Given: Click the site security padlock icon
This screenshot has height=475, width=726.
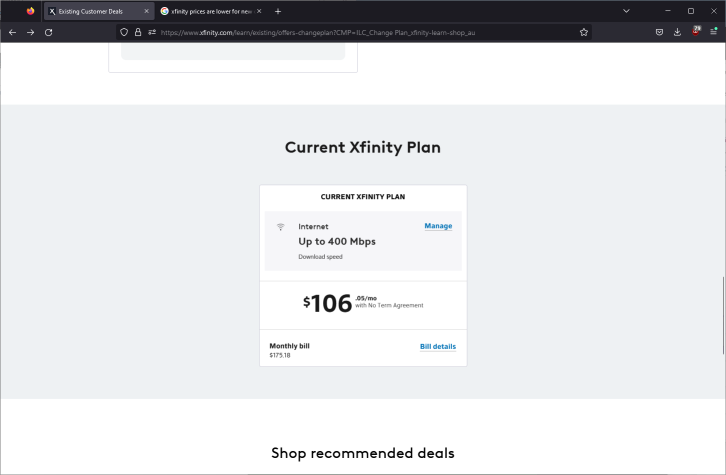Looking at the screenshot, I should 138,32.
